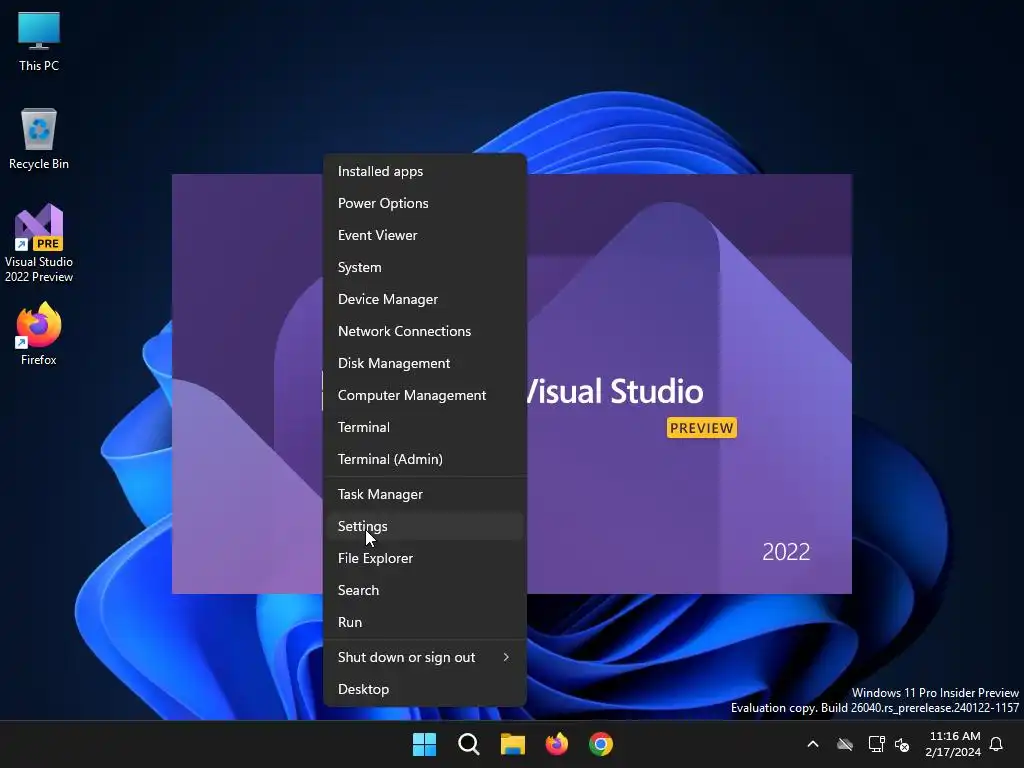Select Search in the Win+X menu

click(424, 590)
